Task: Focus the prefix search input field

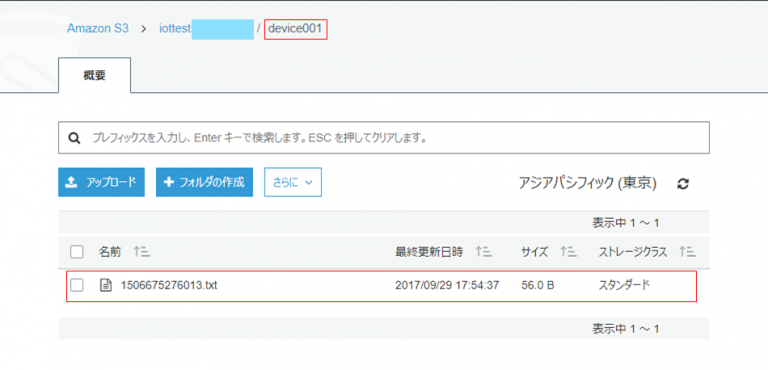Action: click(384, 138)
